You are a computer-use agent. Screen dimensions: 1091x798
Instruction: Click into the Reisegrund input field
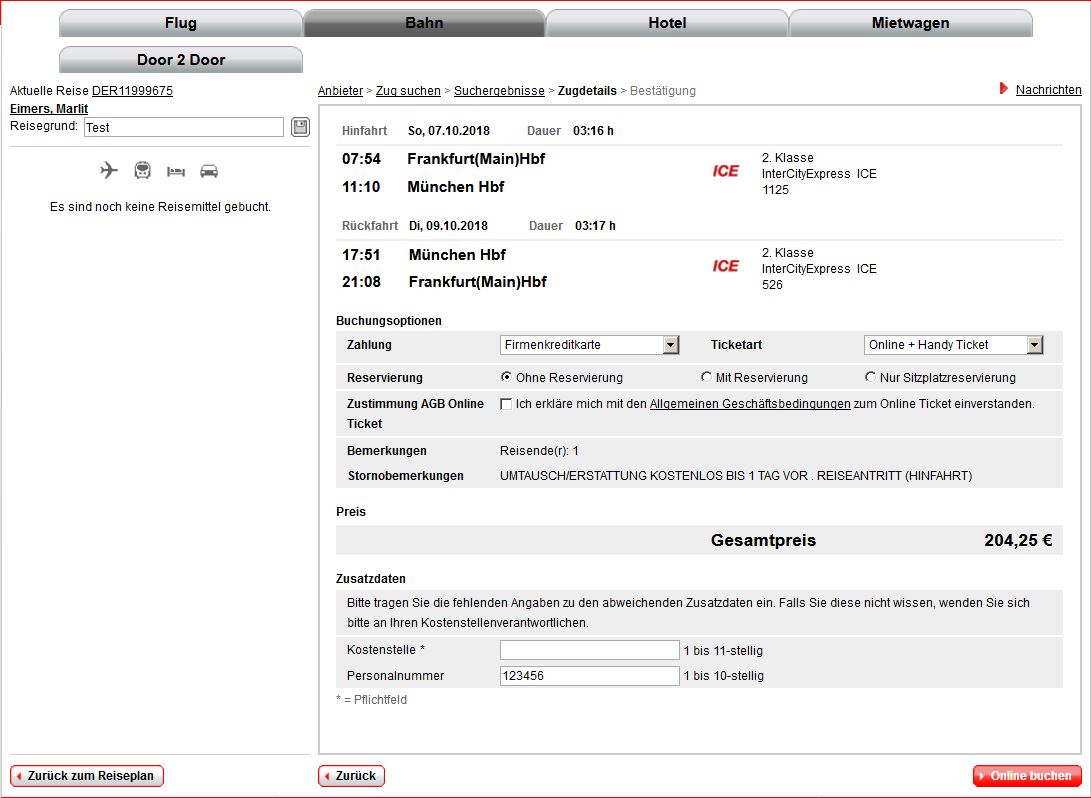[184, 127]
